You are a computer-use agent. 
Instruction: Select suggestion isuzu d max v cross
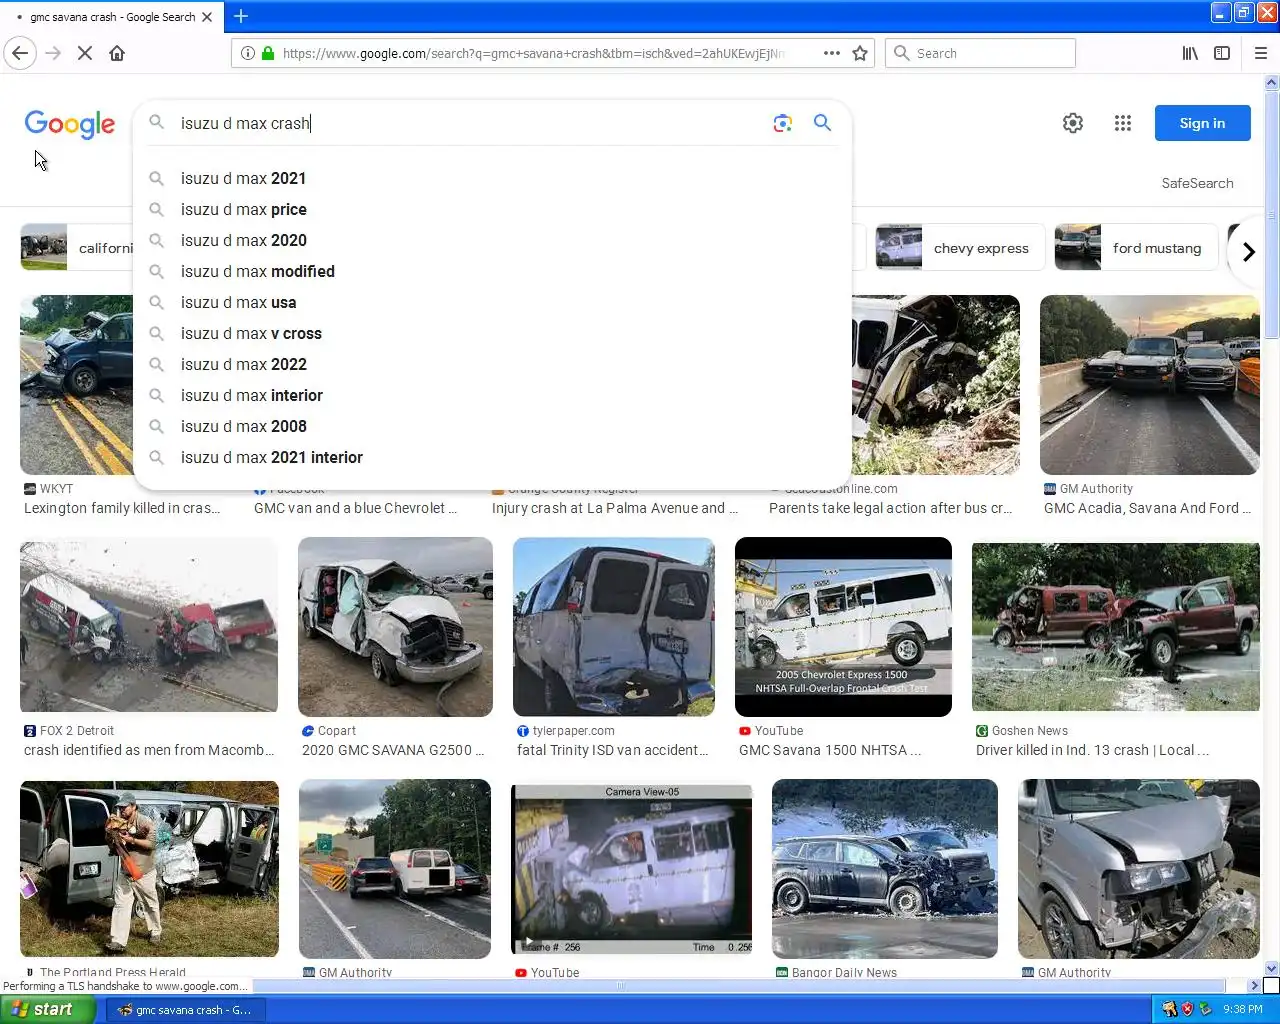point(492,333)
